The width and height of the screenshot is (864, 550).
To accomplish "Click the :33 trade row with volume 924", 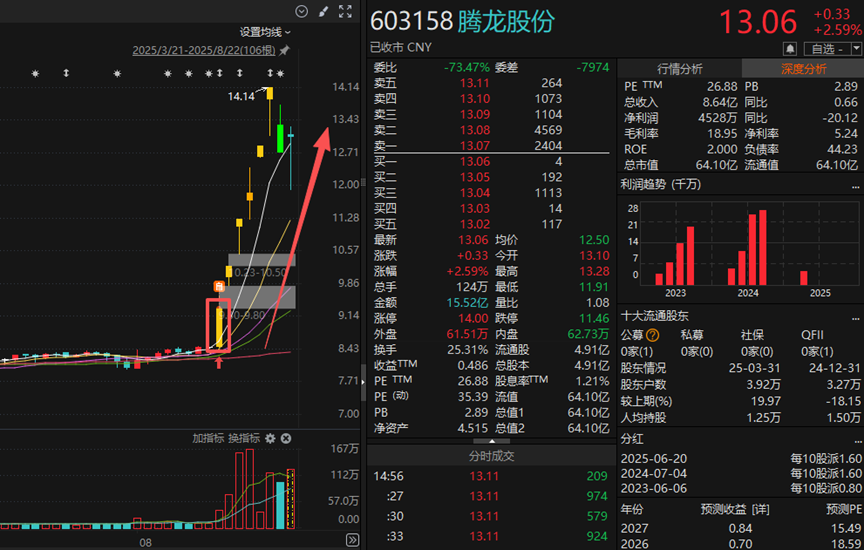I will pyautogui.click(x=490, y=536).
